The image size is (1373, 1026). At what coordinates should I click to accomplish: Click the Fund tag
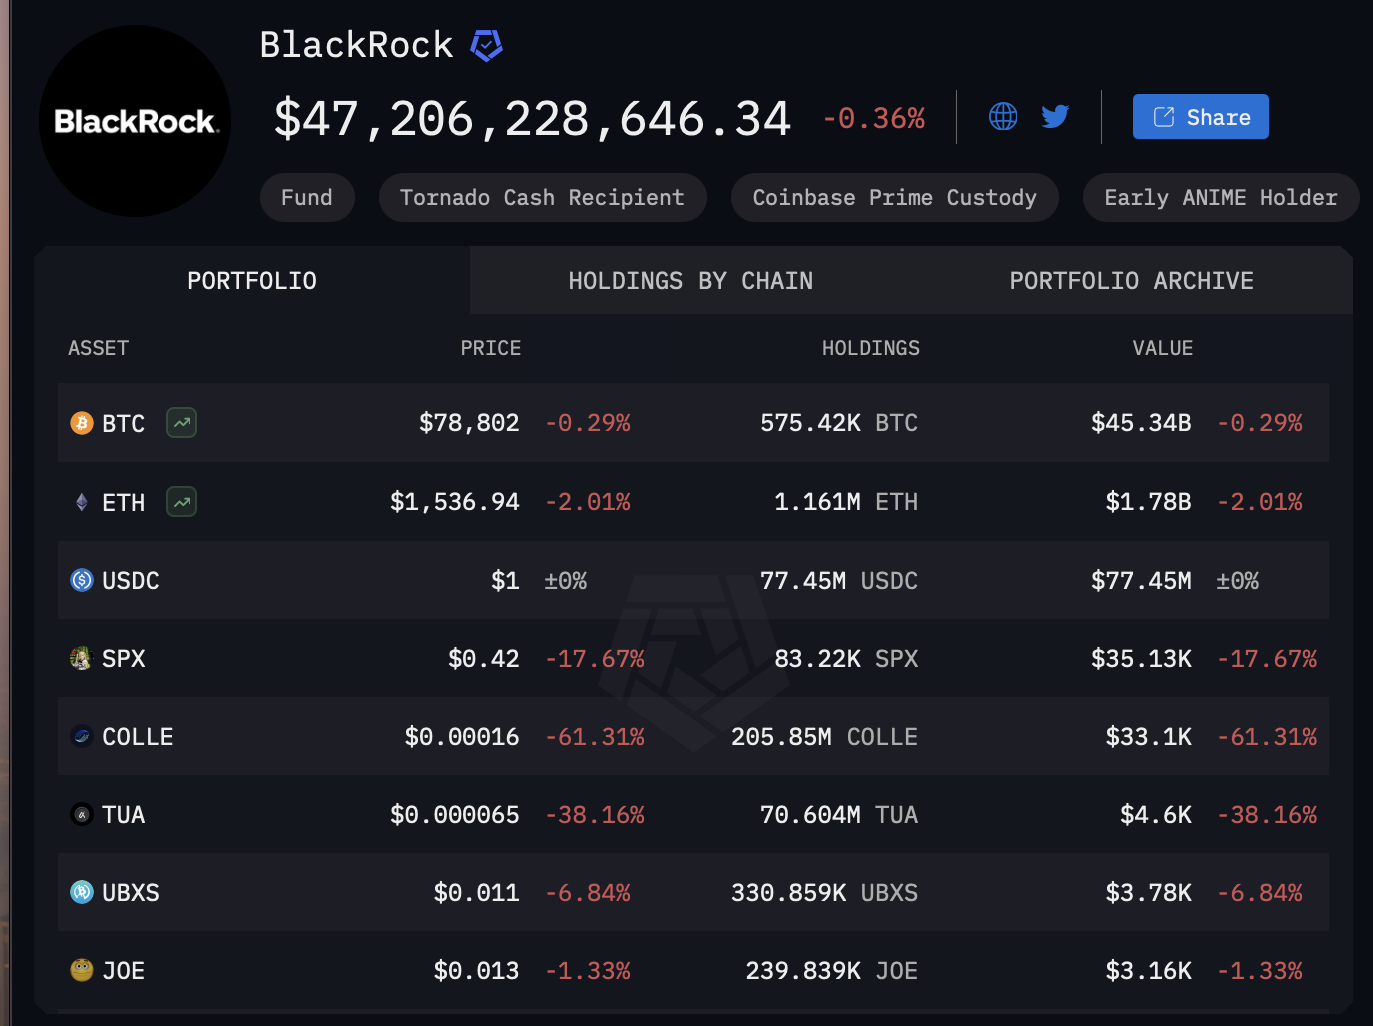coord(307,198)
